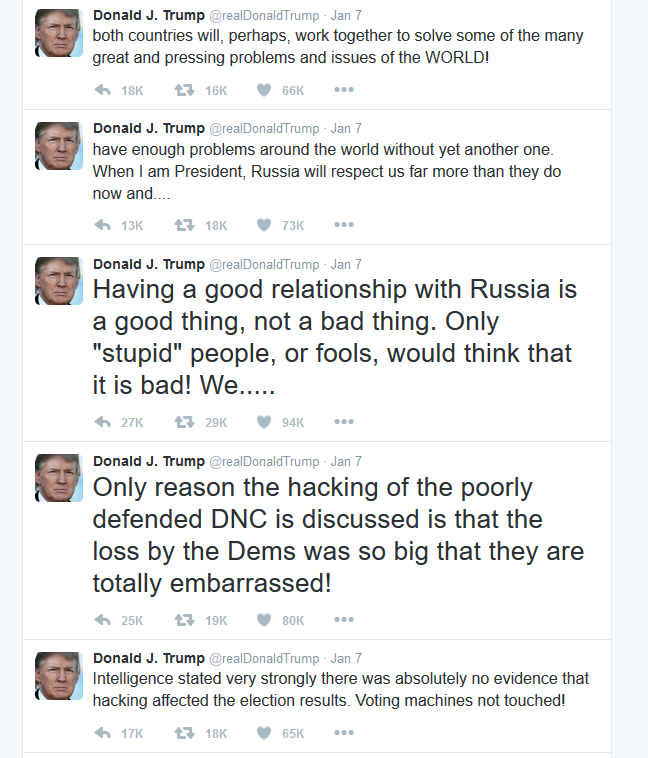Open more options on the 'good relationship with Russia' tweet
The height and width of the screenshot is (758, 648).
coord(344,422)
